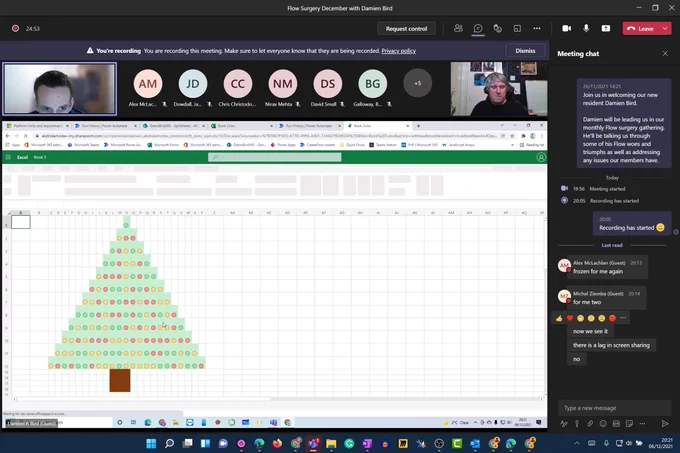Open Outlook from the taskbar
This screenshot has width=680, height=453.
click(x=475, y=443)
